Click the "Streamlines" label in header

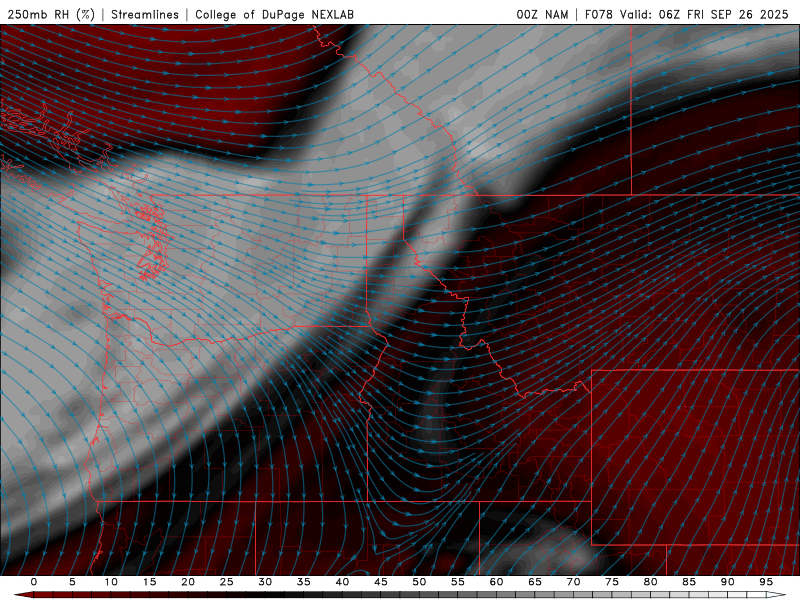pos(145,14)
